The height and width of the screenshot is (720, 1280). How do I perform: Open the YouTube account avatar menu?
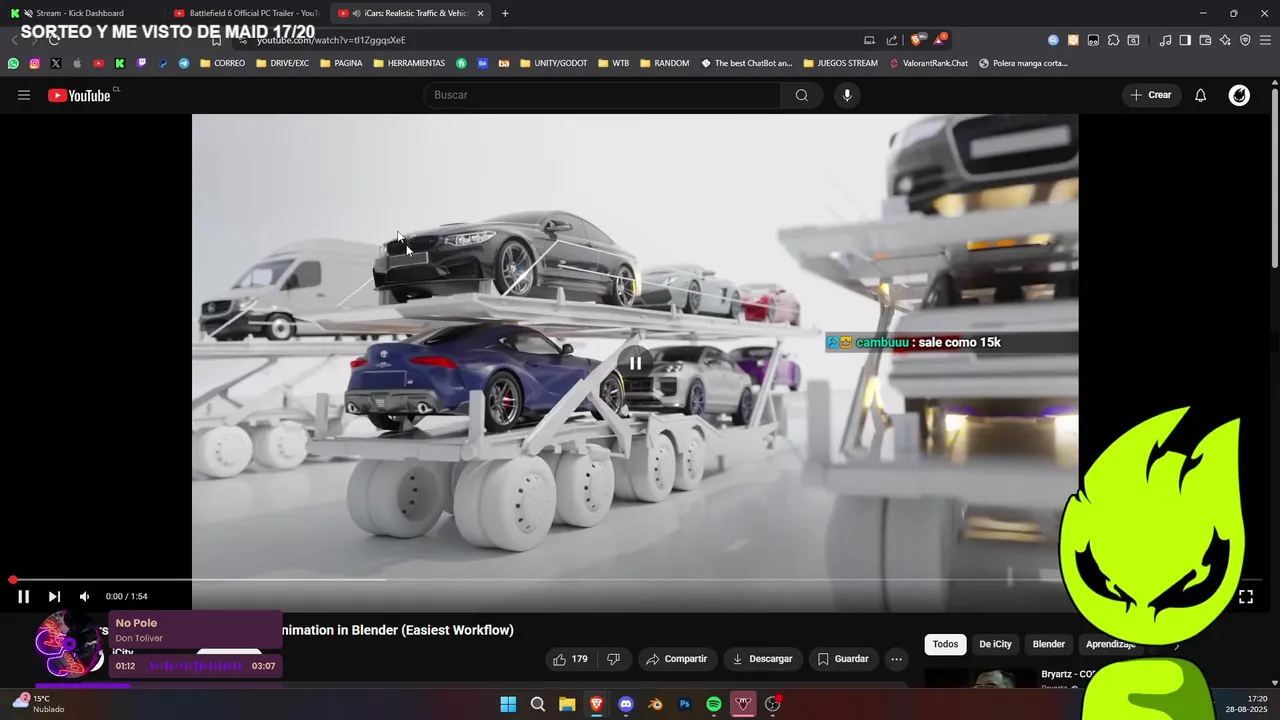tap(1239, 95)
